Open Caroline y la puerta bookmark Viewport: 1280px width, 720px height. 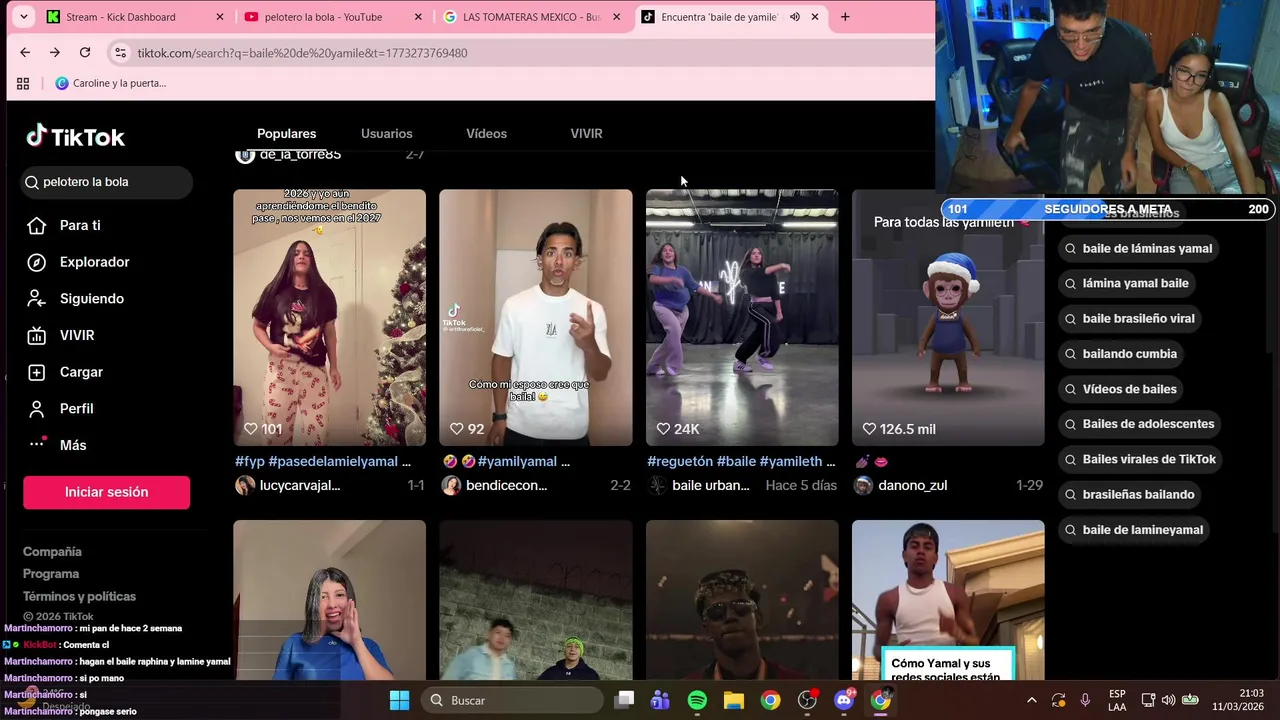111,83
